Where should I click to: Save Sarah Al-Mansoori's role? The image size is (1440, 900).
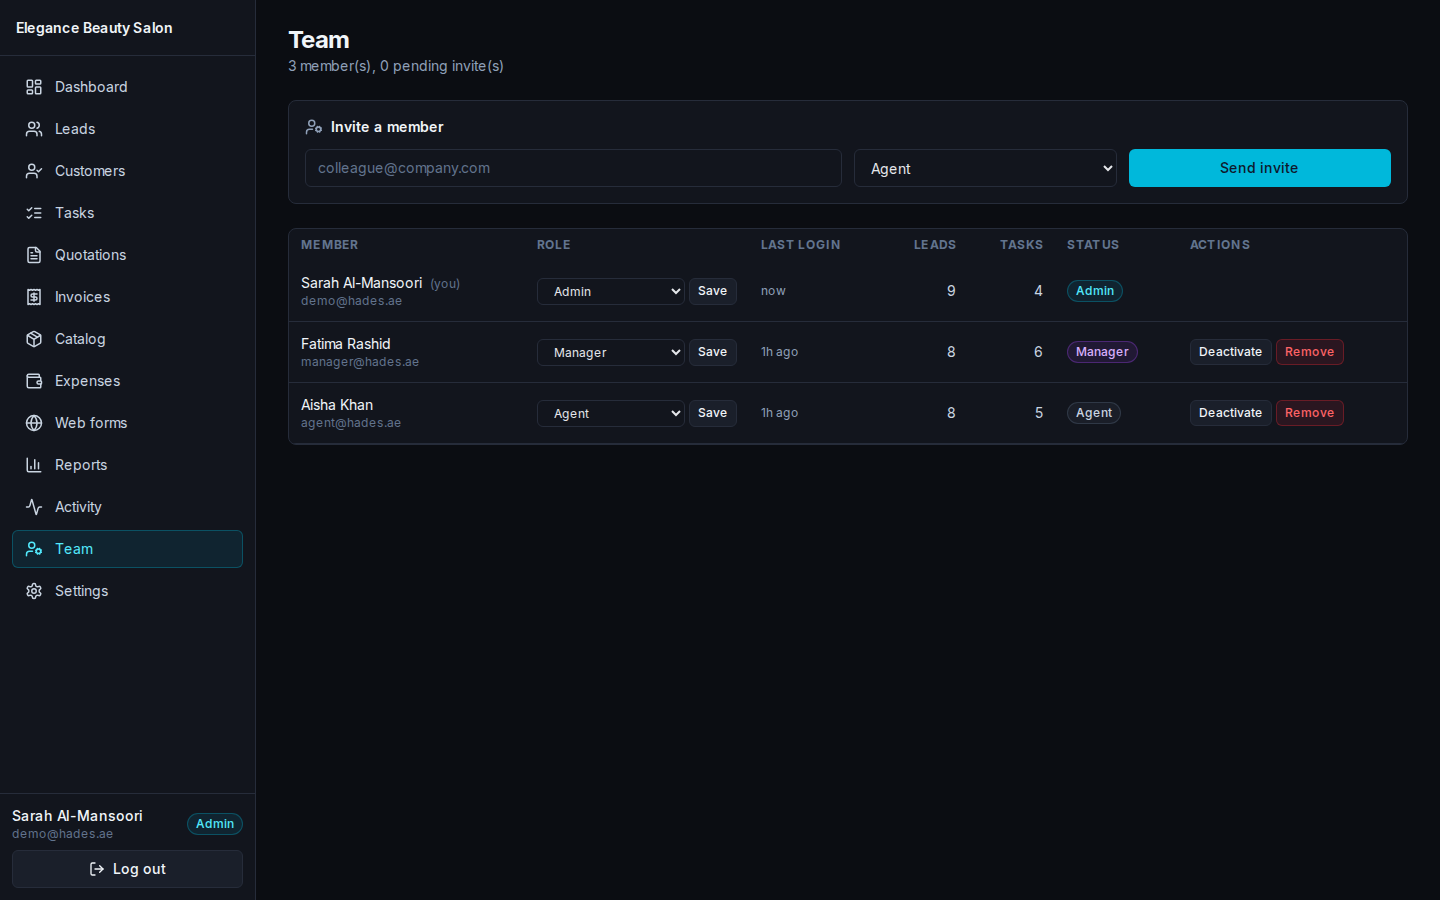712,291
